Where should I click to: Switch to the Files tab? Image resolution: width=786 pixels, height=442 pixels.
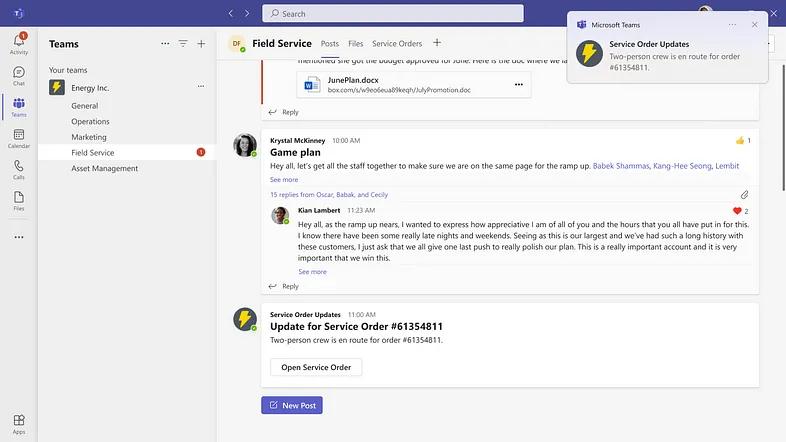click(x=355, y=44)
